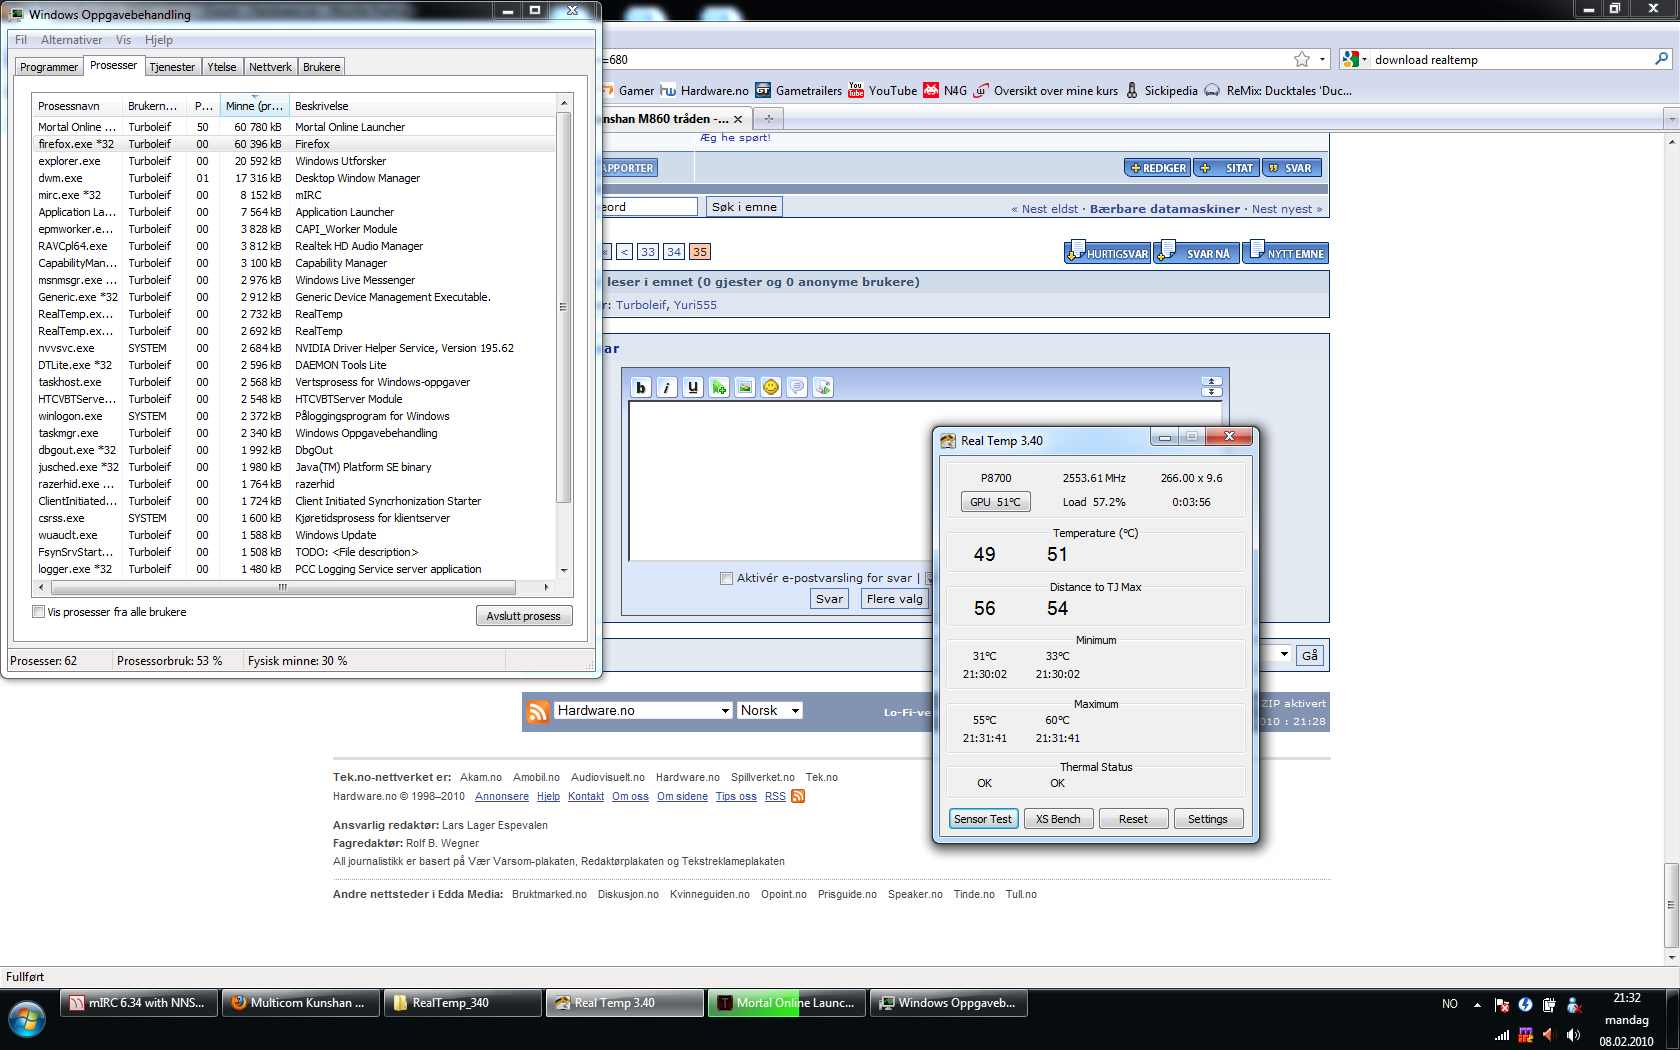This screenshot has width=1680, height=1050.
Task: Click the Reset button in Real Temp
Action: coord(1133,819)
